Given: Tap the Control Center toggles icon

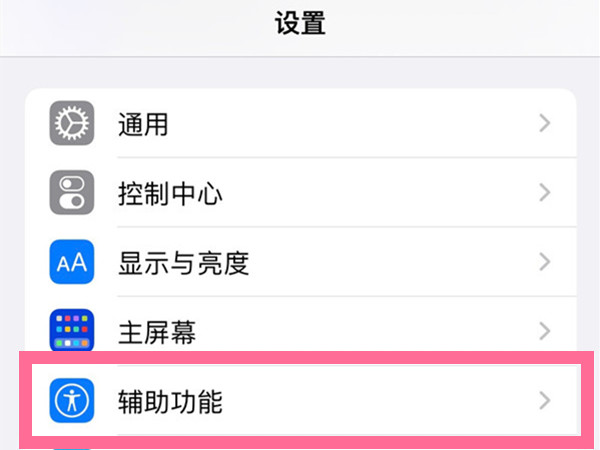Looking at the screenshot, I should tap(71, 193).
